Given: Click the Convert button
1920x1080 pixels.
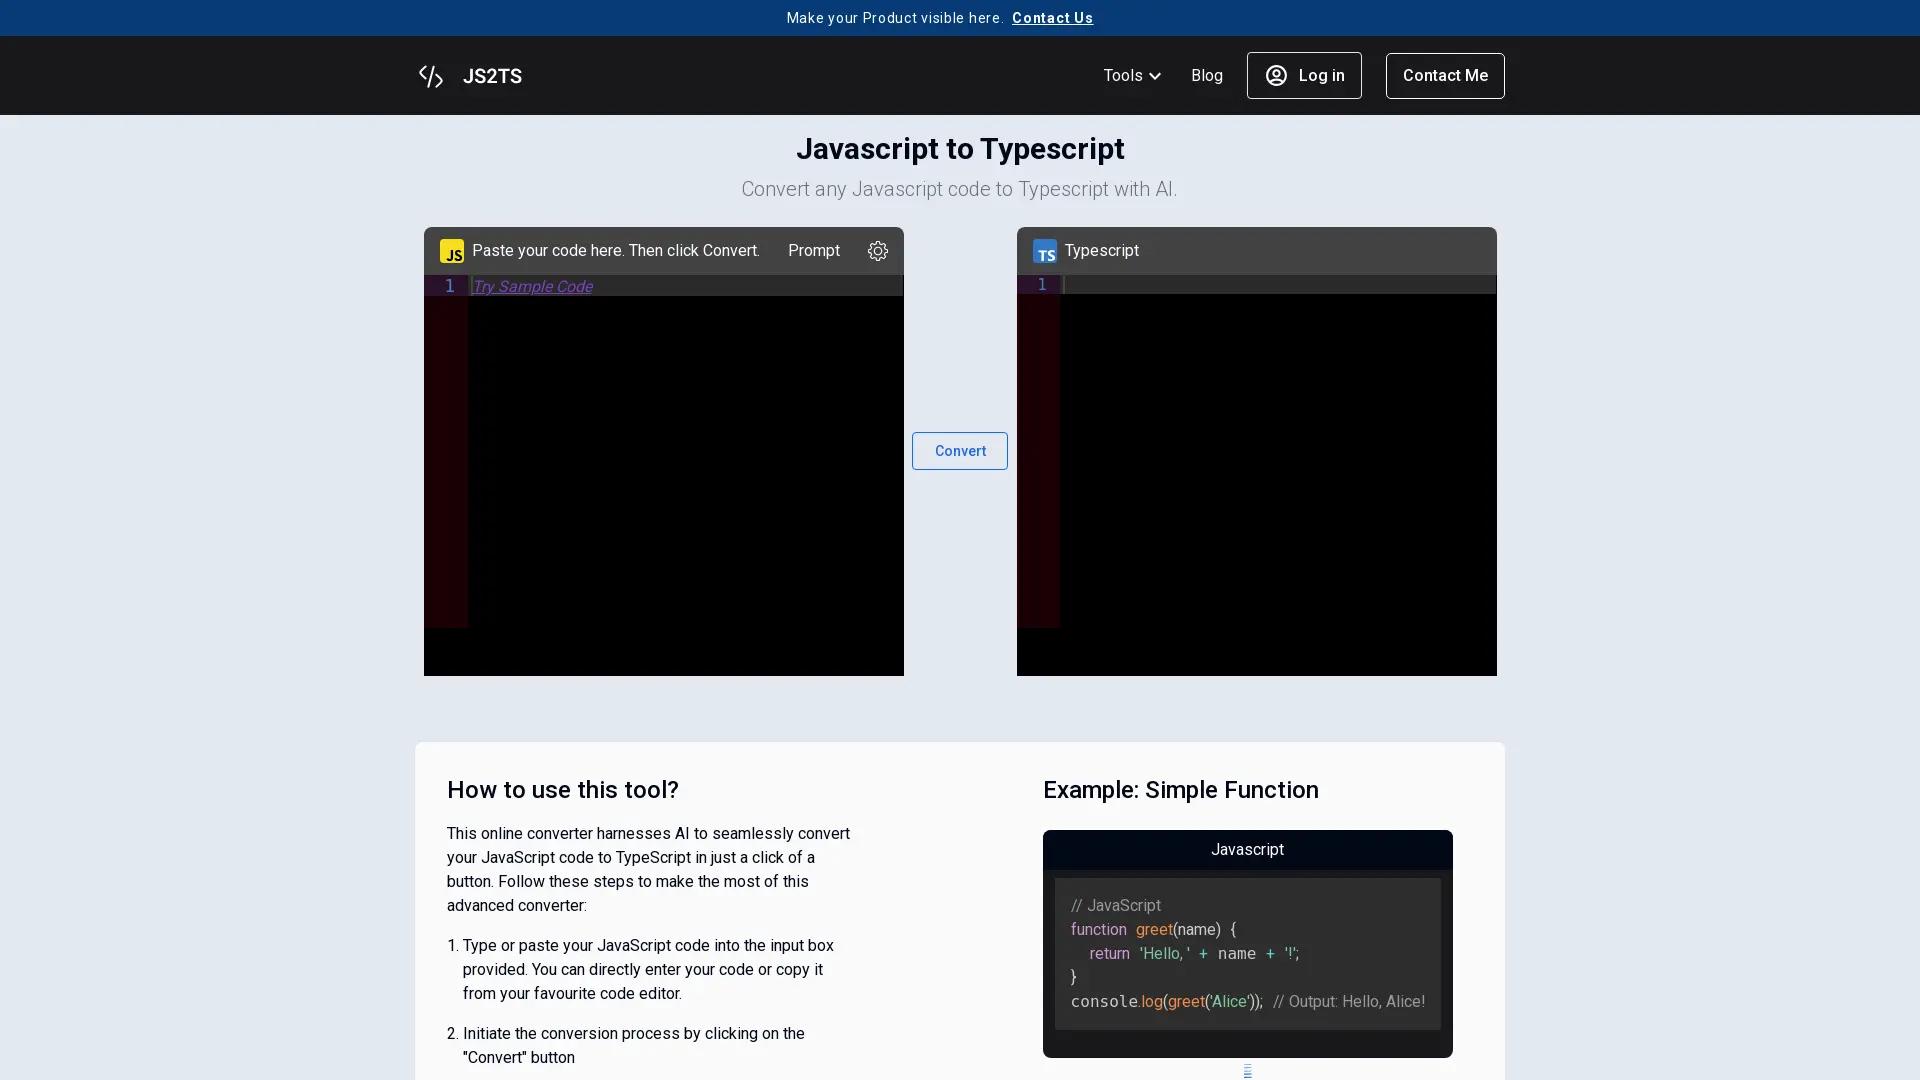Looking at the screenshot, I should pyautogui.click(x=960, y=451).
